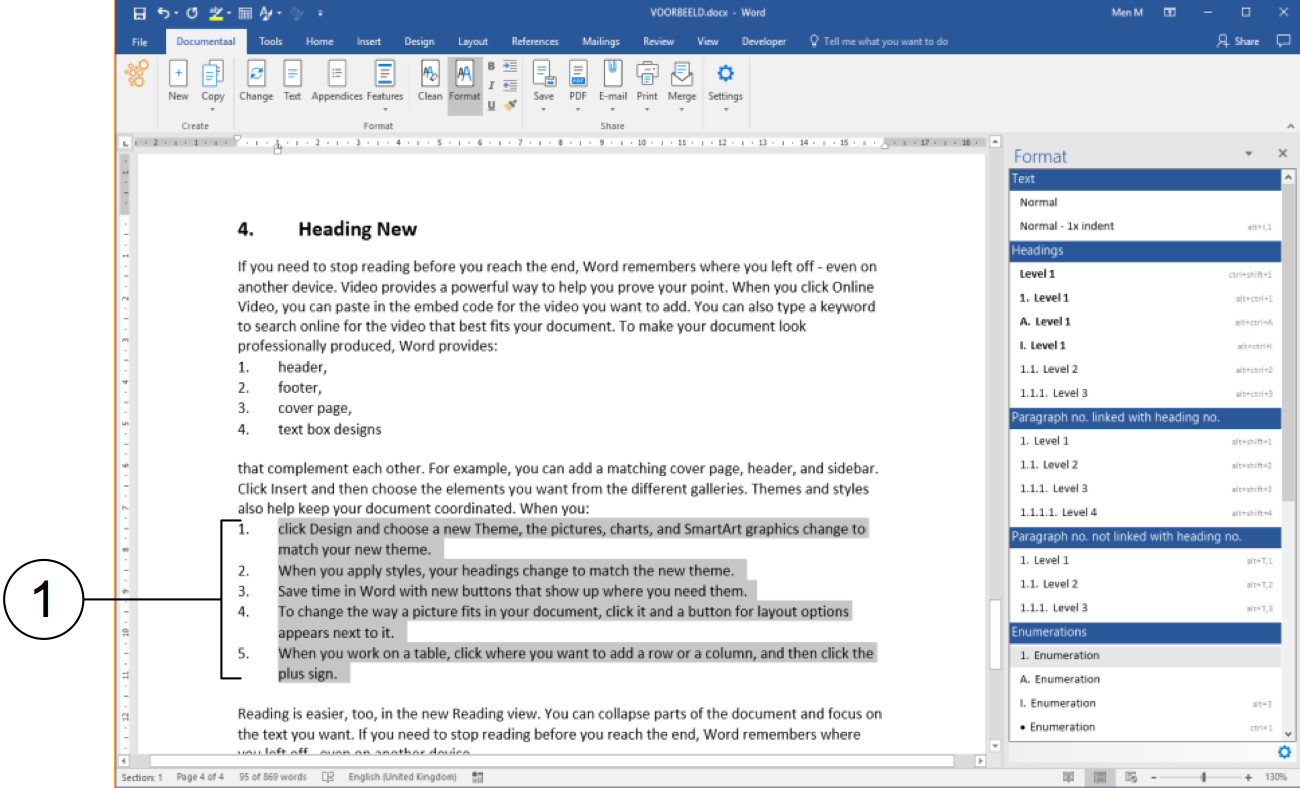Click the E-mail icon in the Share group

coord(613,73)
